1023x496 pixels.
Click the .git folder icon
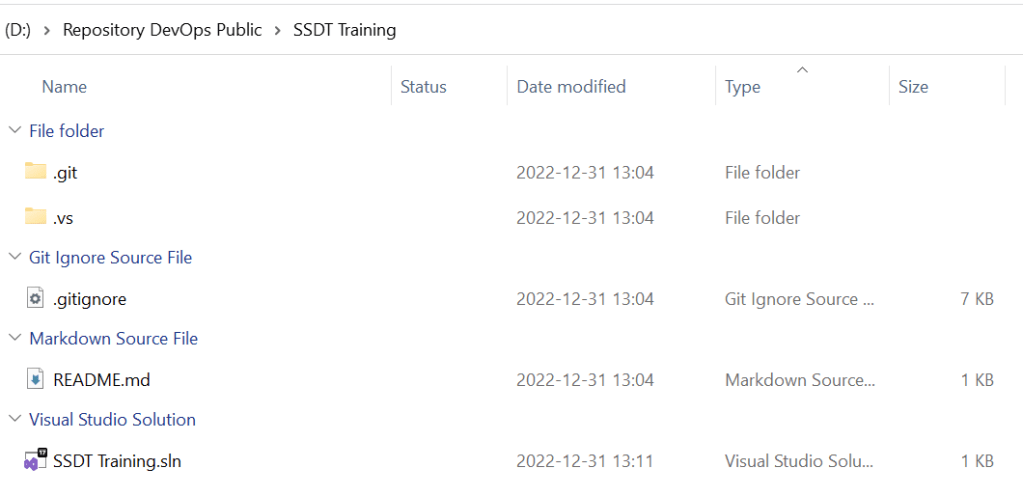(x=36, y=172)
